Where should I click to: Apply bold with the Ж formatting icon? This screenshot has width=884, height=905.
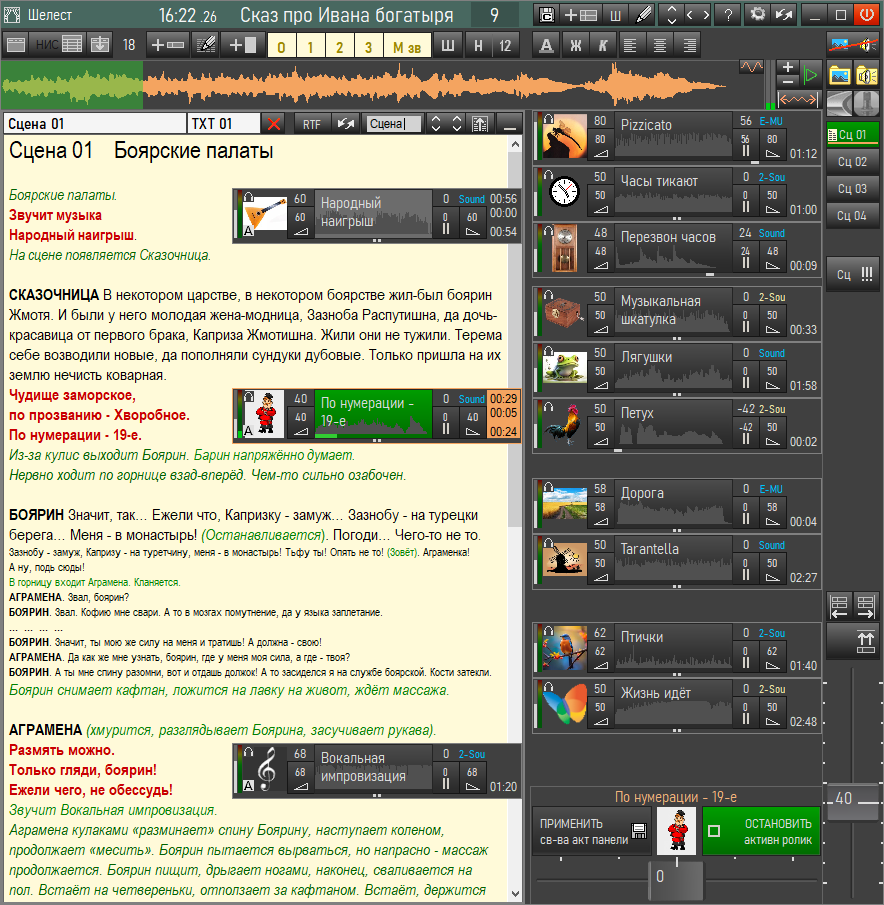click(x=575, y=46)
